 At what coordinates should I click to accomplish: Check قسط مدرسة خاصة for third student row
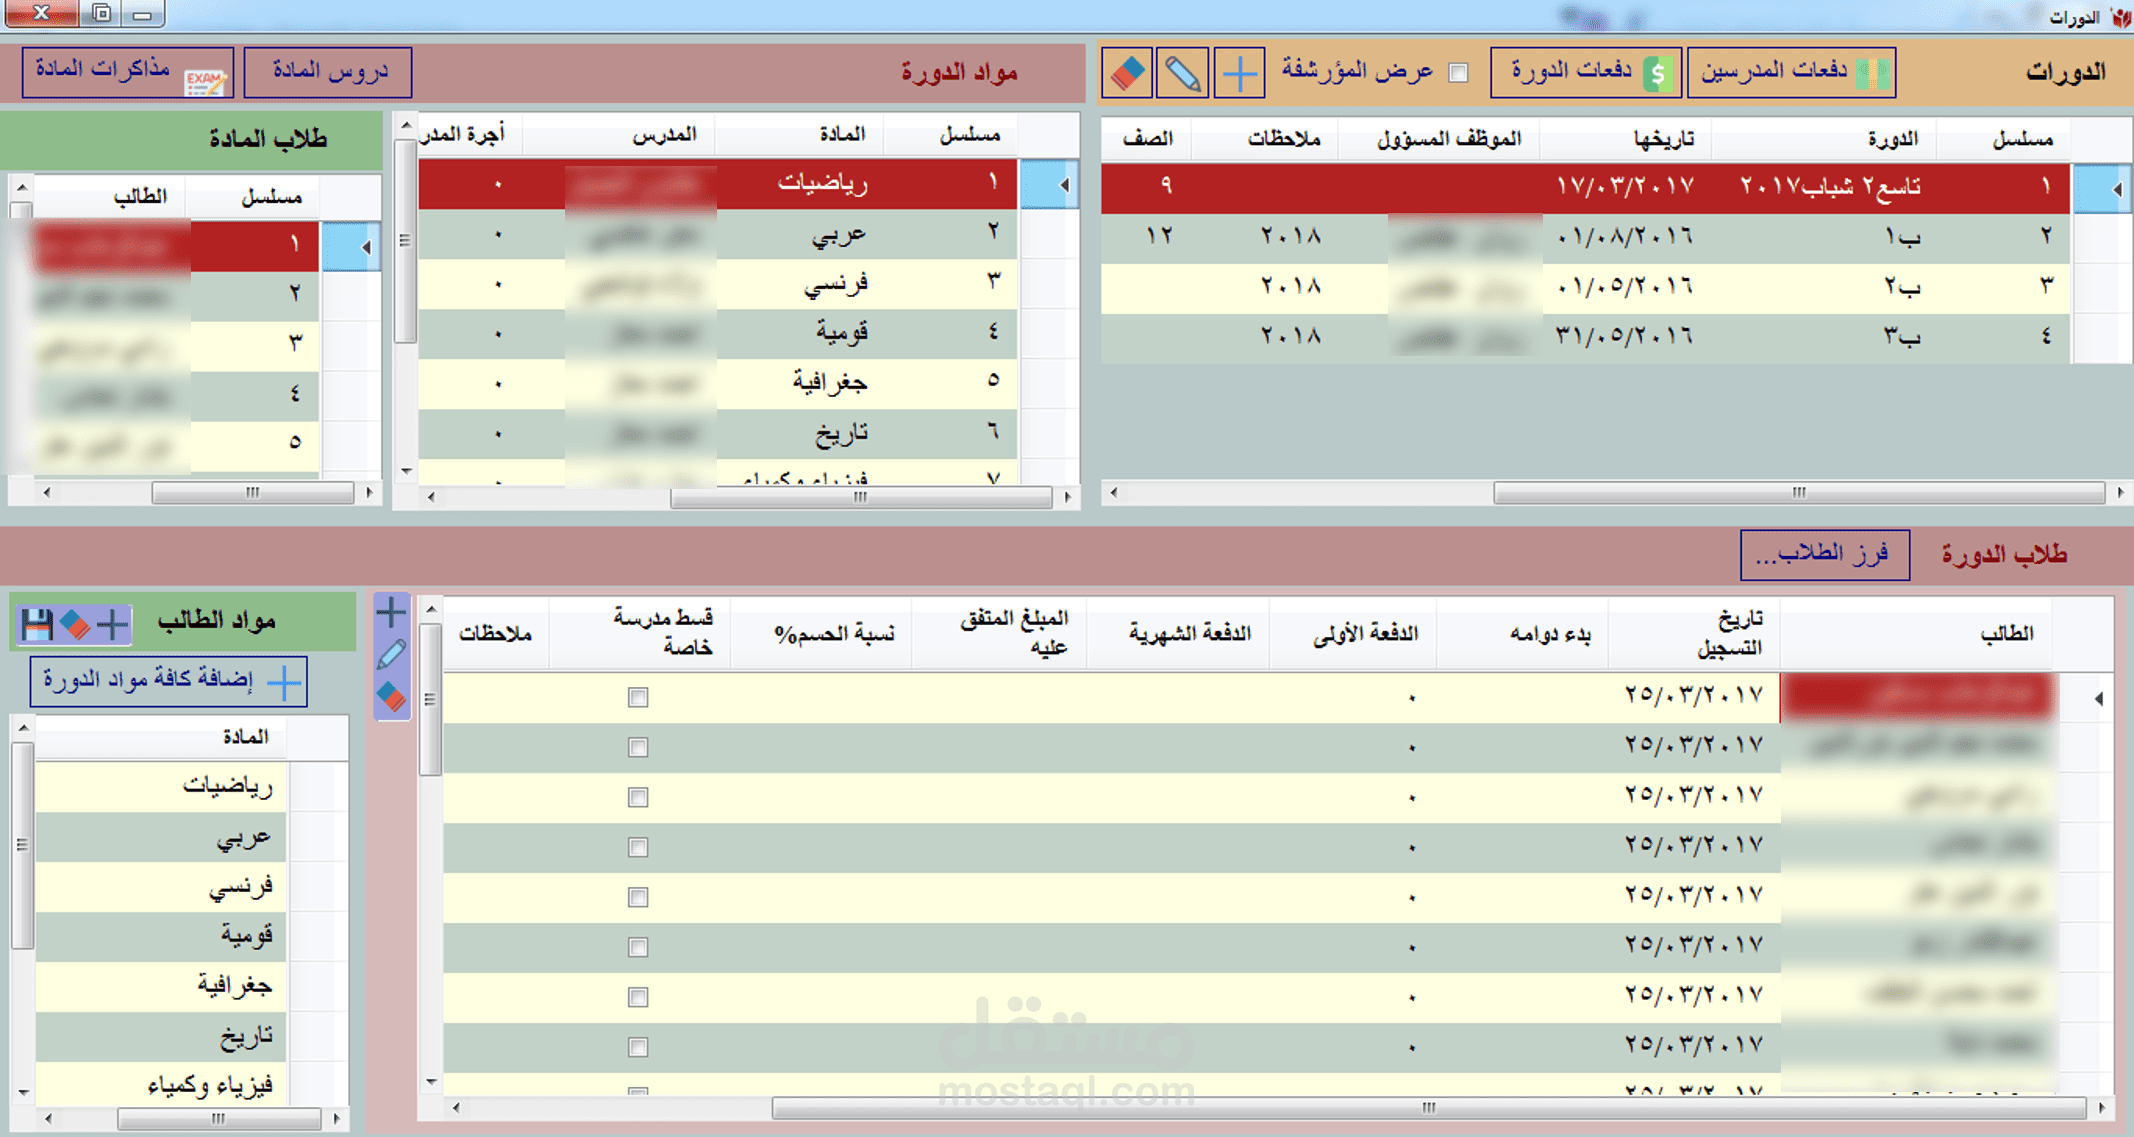(x=637, y=797)
